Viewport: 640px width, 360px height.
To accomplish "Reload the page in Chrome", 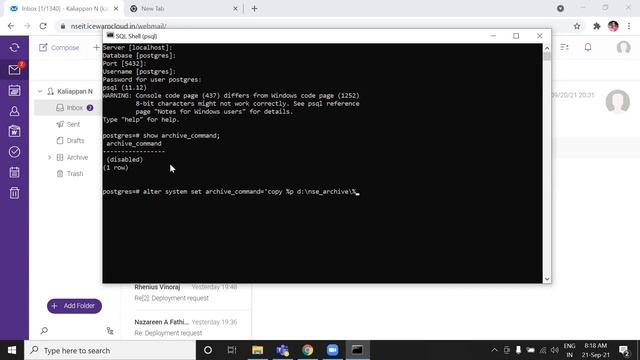I will point(43,26).
